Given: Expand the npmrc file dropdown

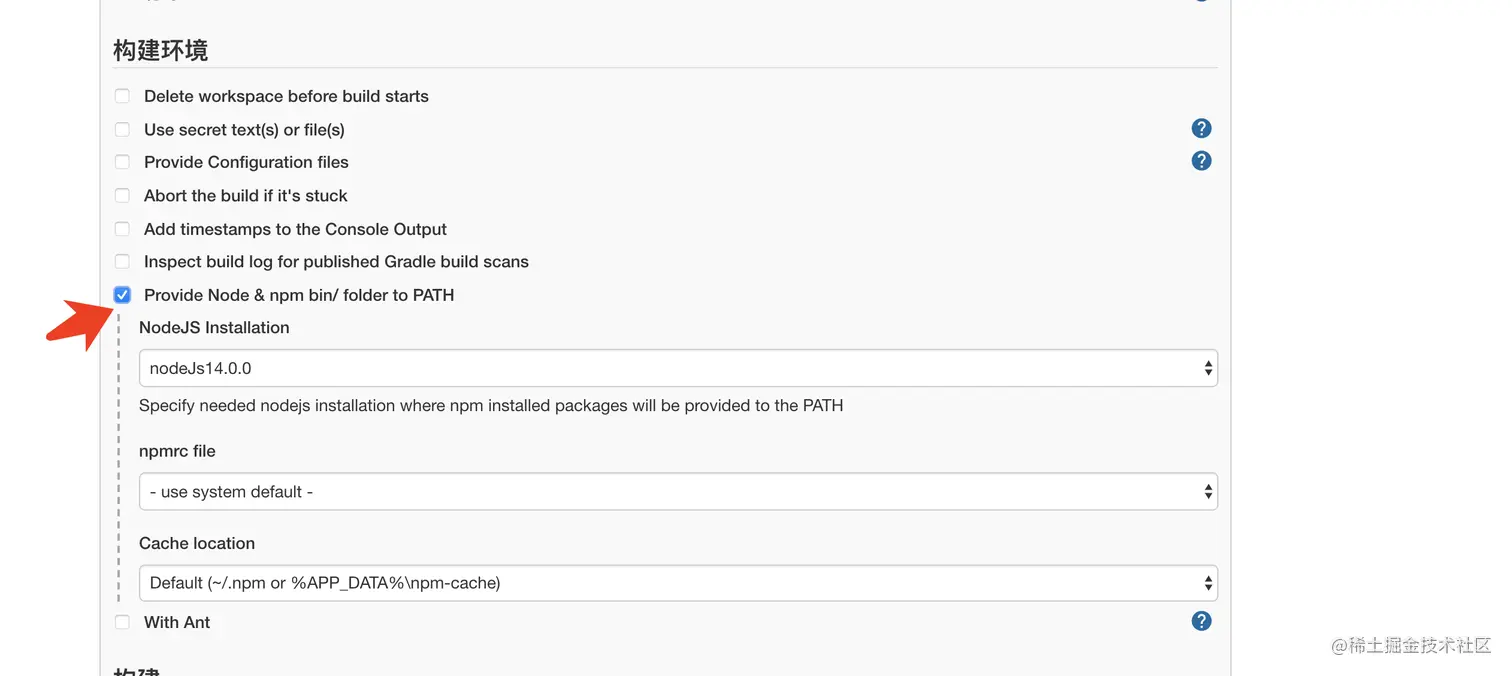Looking at the screenshot, I should pos(677,492).
